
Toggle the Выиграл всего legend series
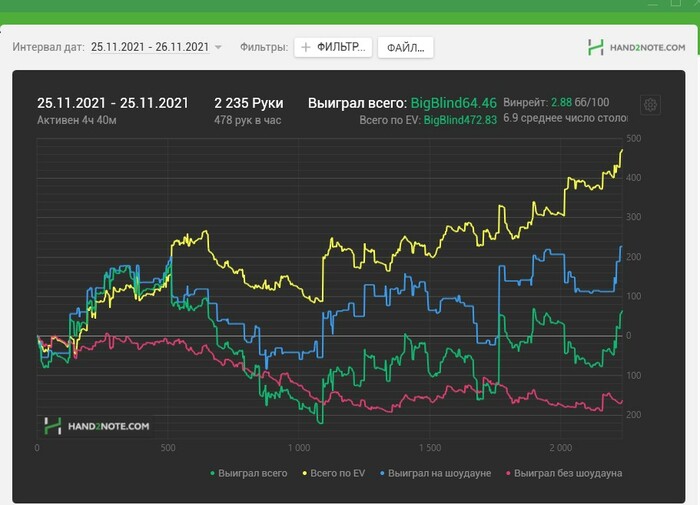click(249, 473)
